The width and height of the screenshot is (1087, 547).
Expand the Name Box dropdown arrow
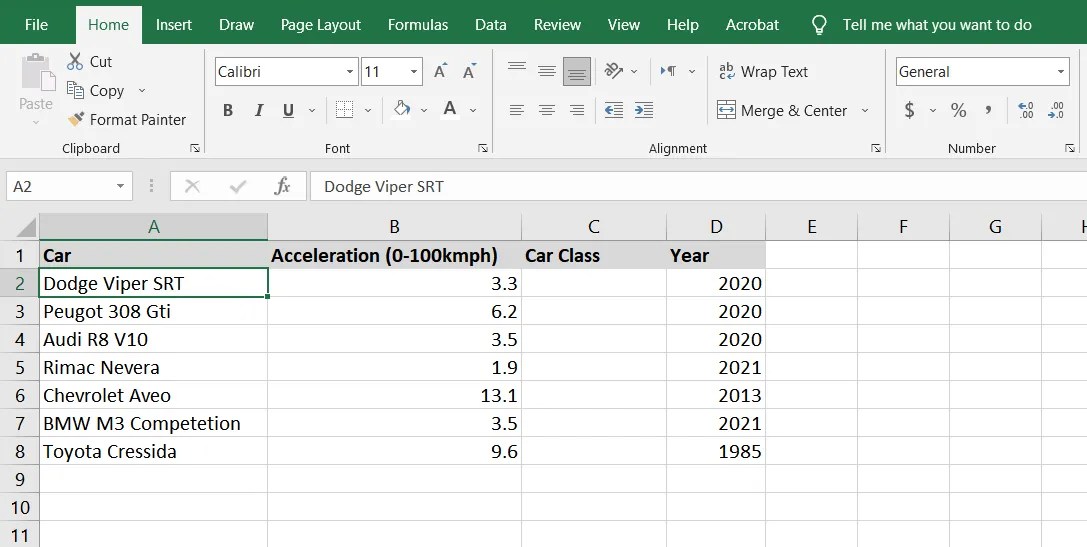(120, 186)
